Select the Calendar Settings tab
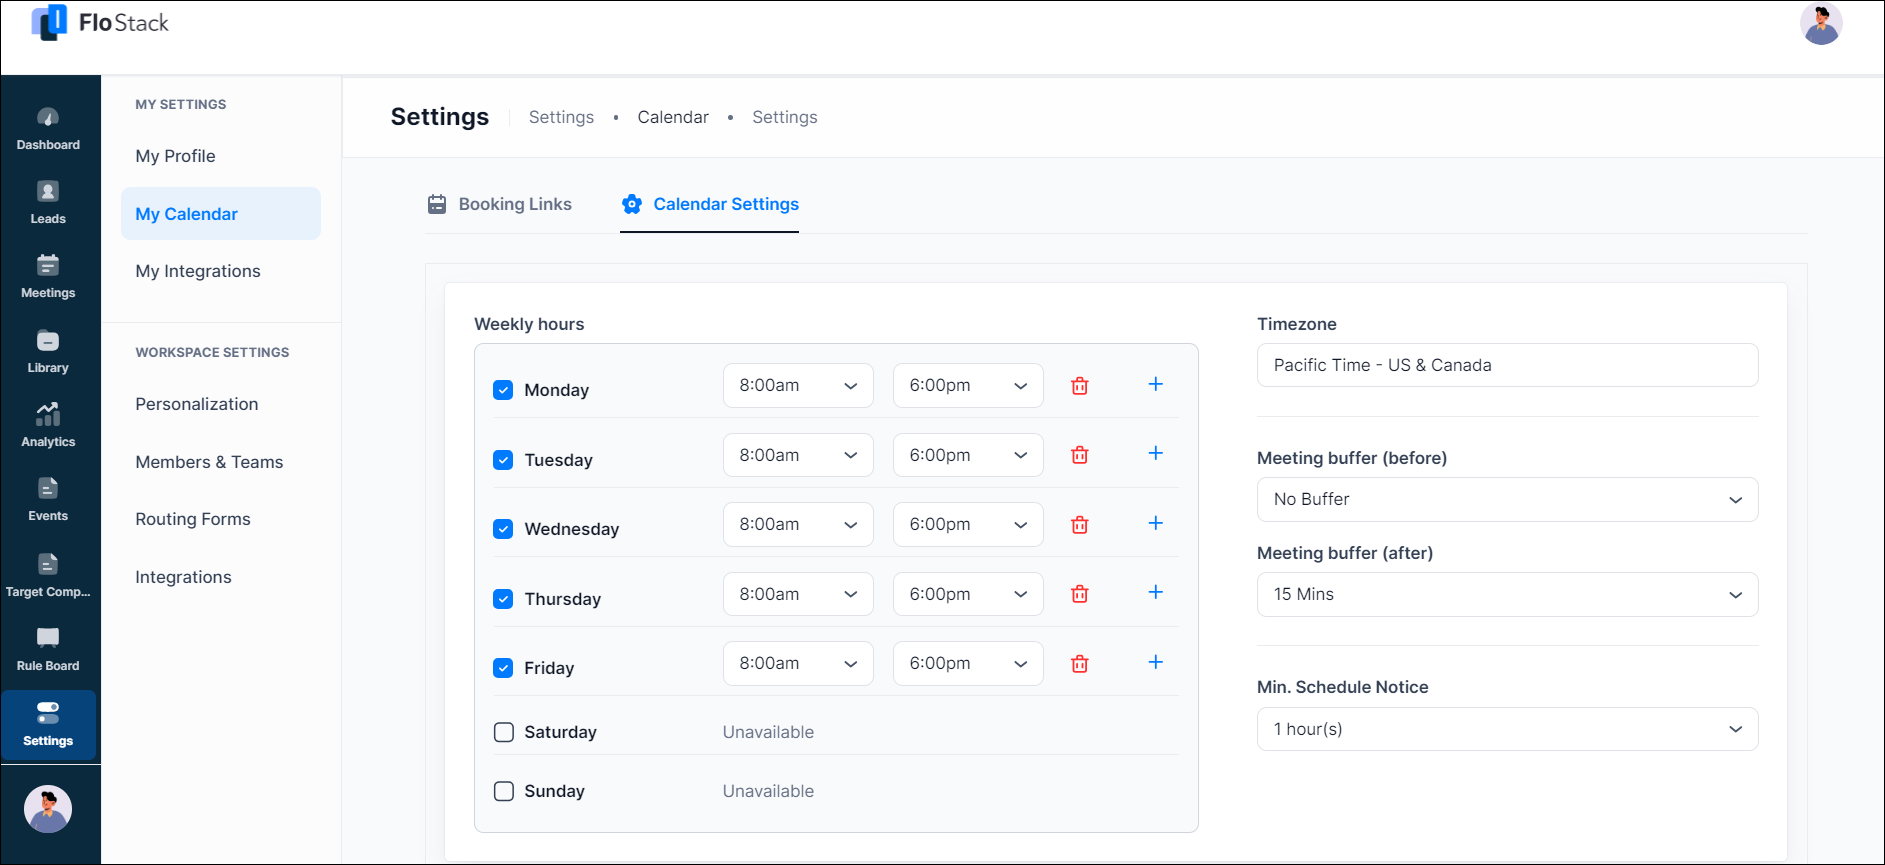This screenshot has width=1885, height=865. point(710,204)
